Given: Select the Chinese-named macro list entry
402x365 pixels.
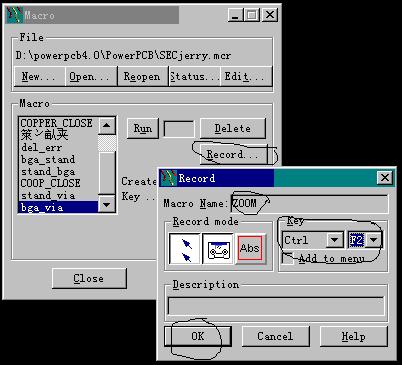Looking at the screenshot, I should click(58, 135).
